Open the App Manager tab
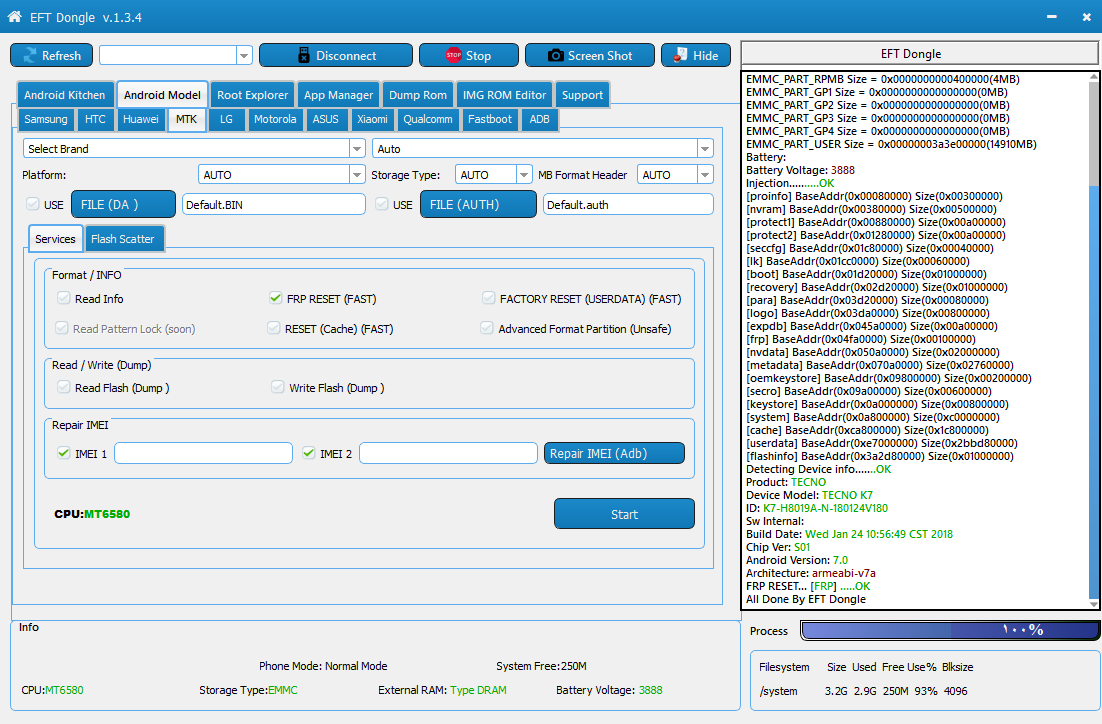 point(338,95)
